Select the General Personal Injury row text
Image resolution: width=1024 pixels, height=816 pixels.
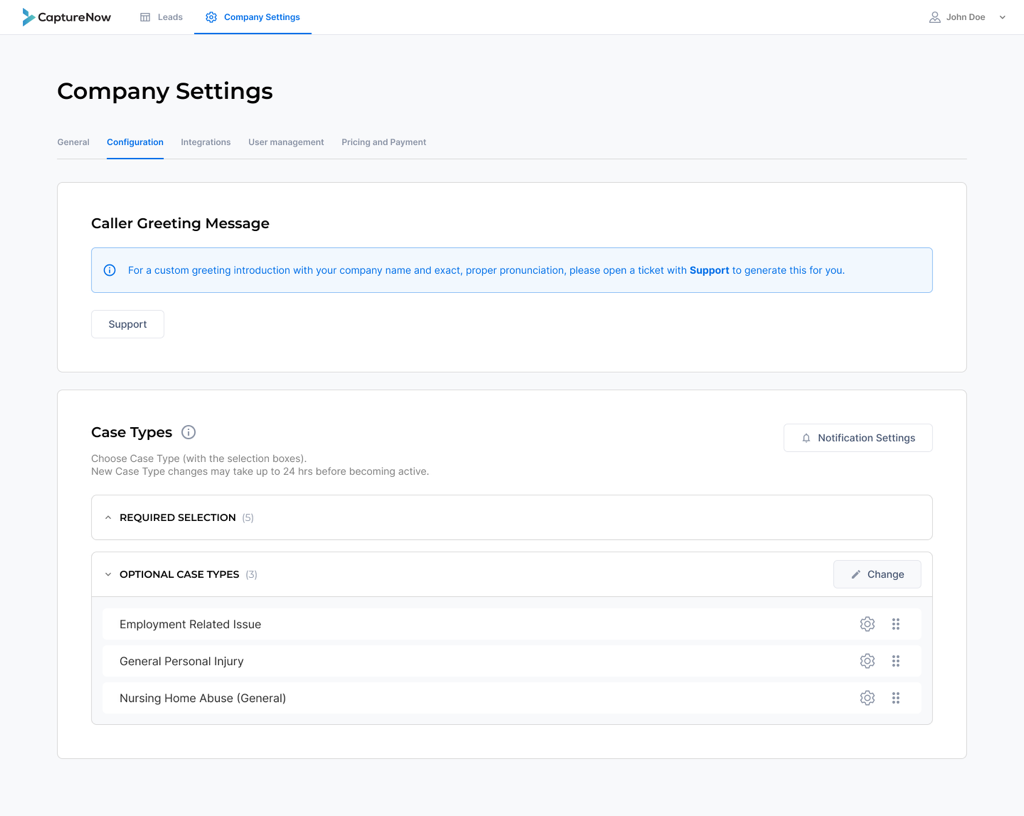coord(182,661)
